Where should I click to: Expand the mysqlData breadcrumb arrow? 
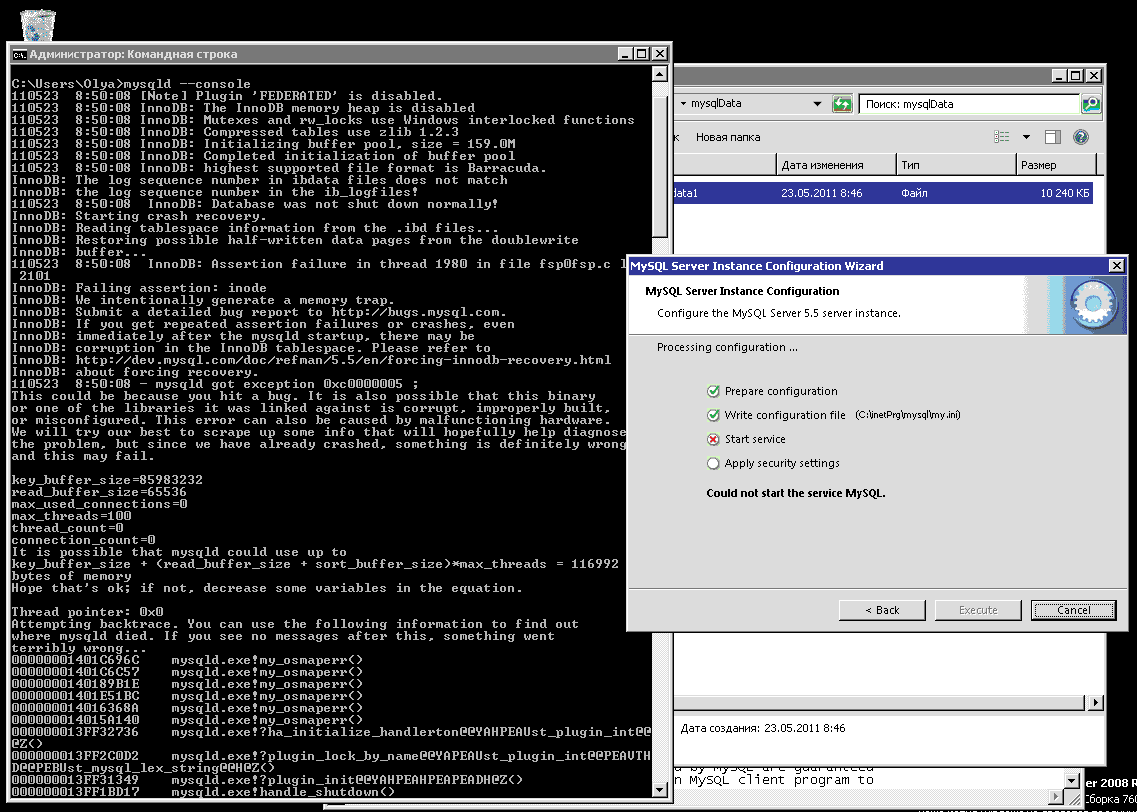pyautogui.click(x=683, y=104)
